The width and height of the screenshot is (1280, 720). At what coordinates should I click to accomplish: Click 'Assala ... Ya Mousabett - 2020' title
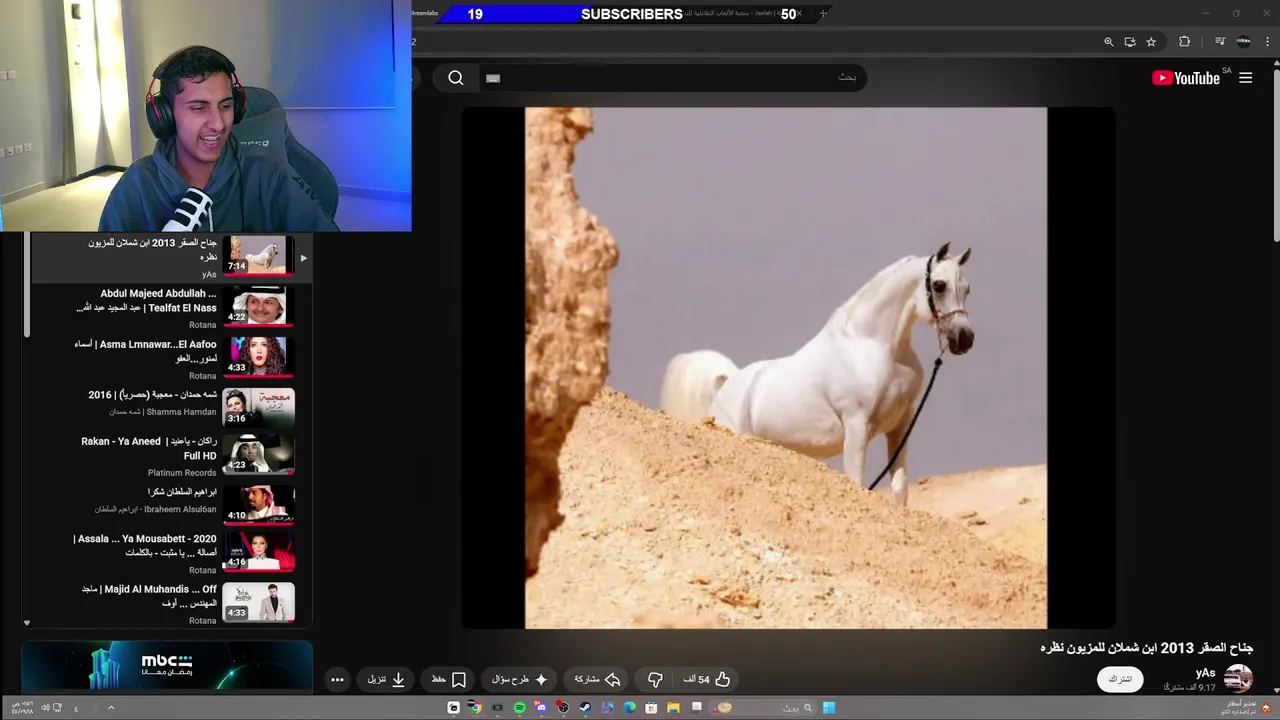coord(145,538)
